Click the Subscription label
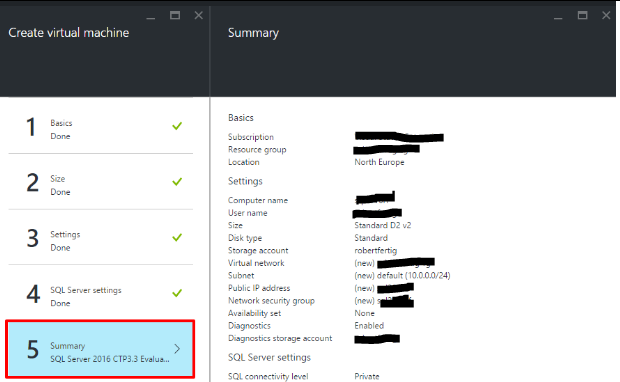The width and height of the screenshot is (620, 382). pos(251,137)
